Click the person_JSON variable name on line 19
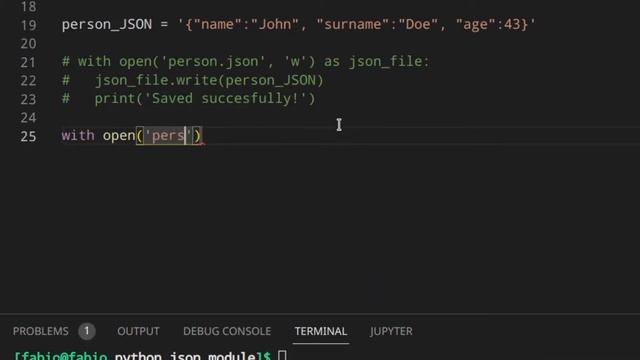640x360 pixels. click(107, 24)
